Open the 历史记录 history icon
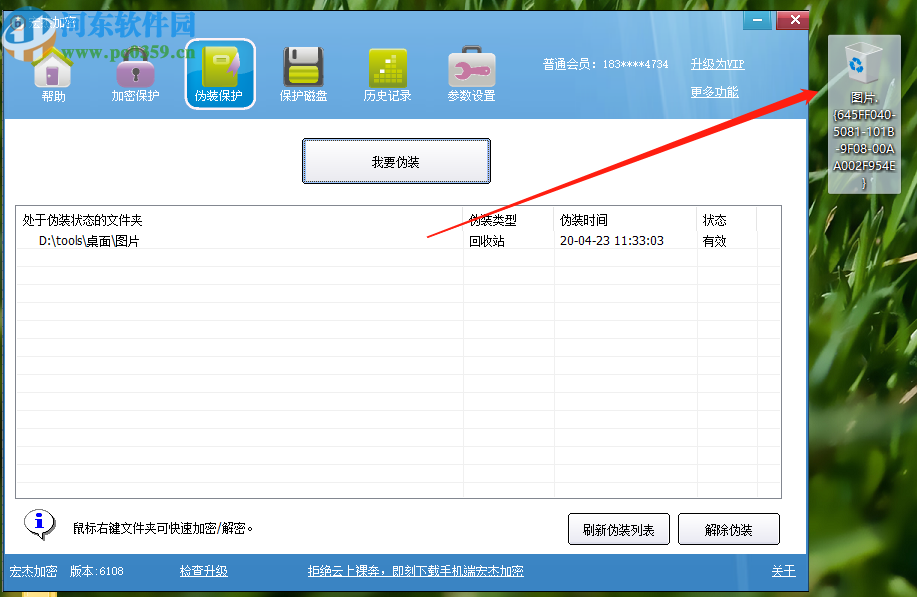The height and width of the screenshot is (597, 917). click(387, 75)
